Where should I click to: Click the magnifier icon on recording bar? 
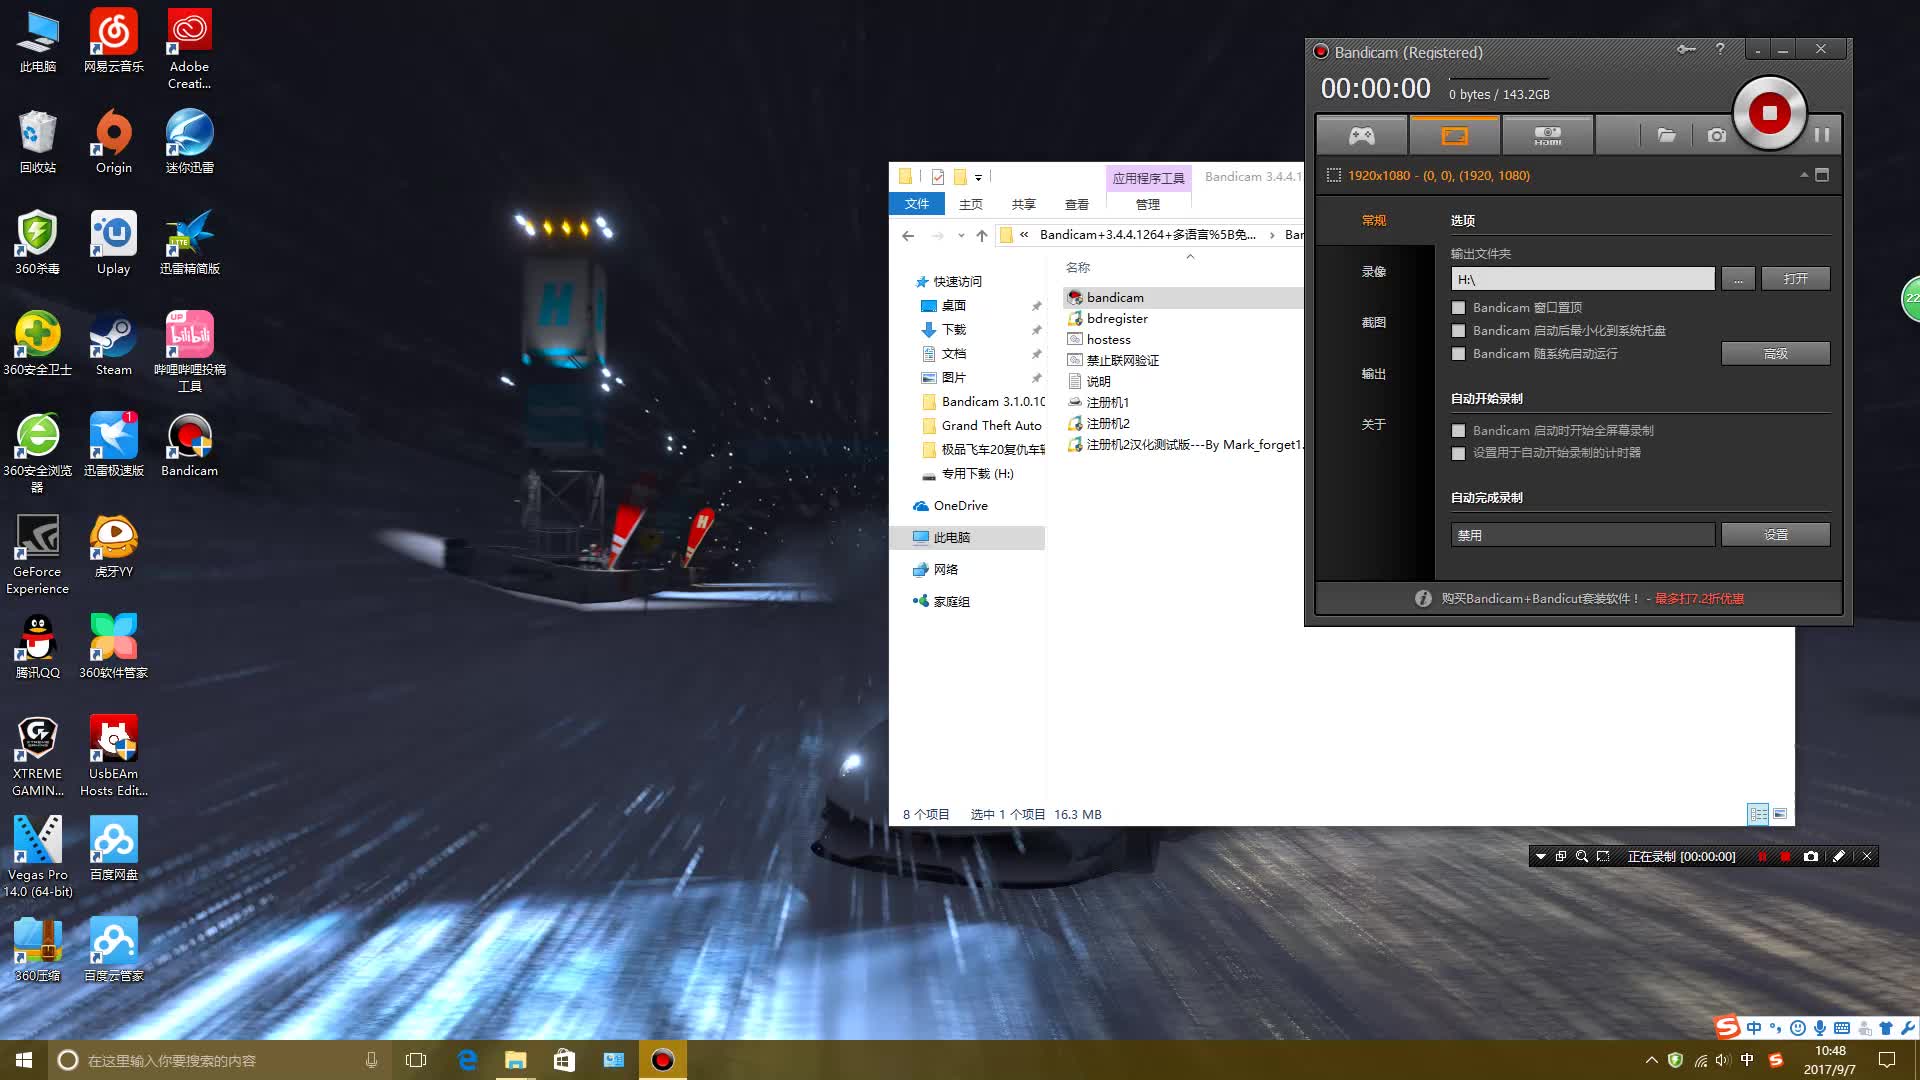(x=1582, y=857)
